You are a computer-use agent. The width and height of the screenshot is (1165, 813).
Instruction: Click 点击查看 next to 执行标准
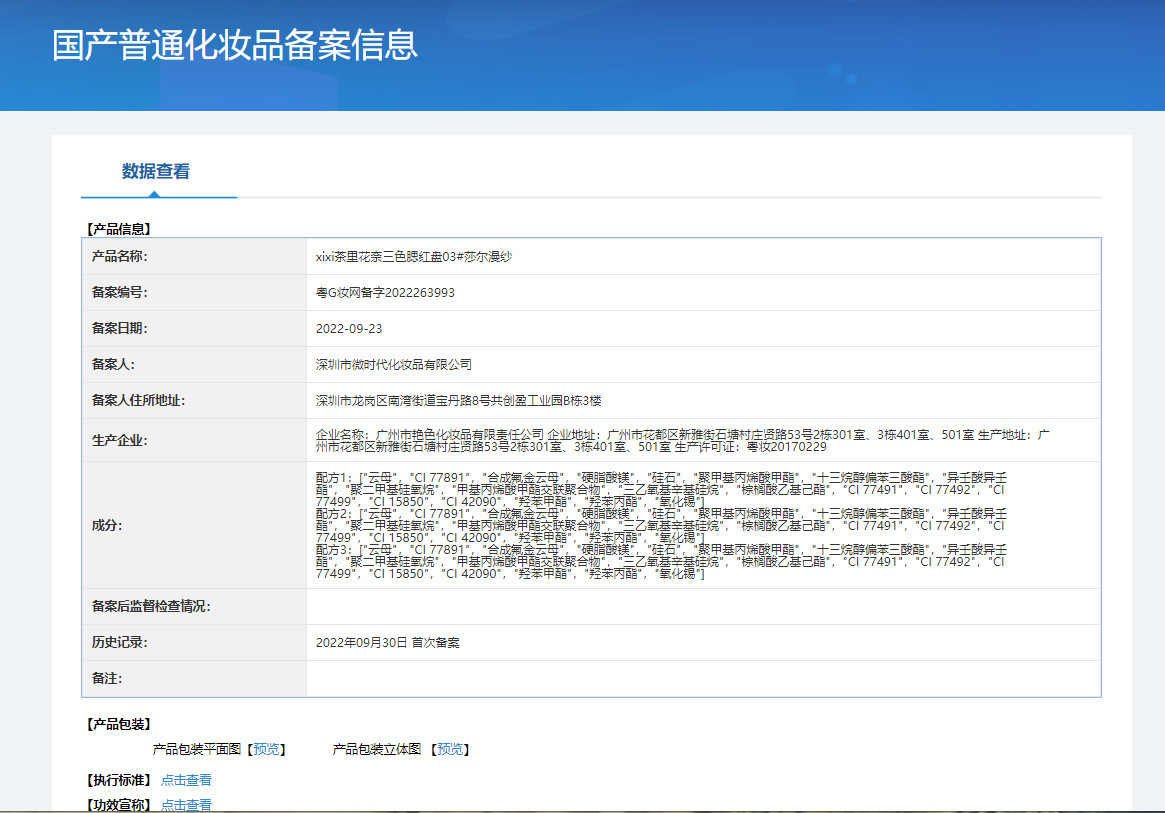click(186, 780)
